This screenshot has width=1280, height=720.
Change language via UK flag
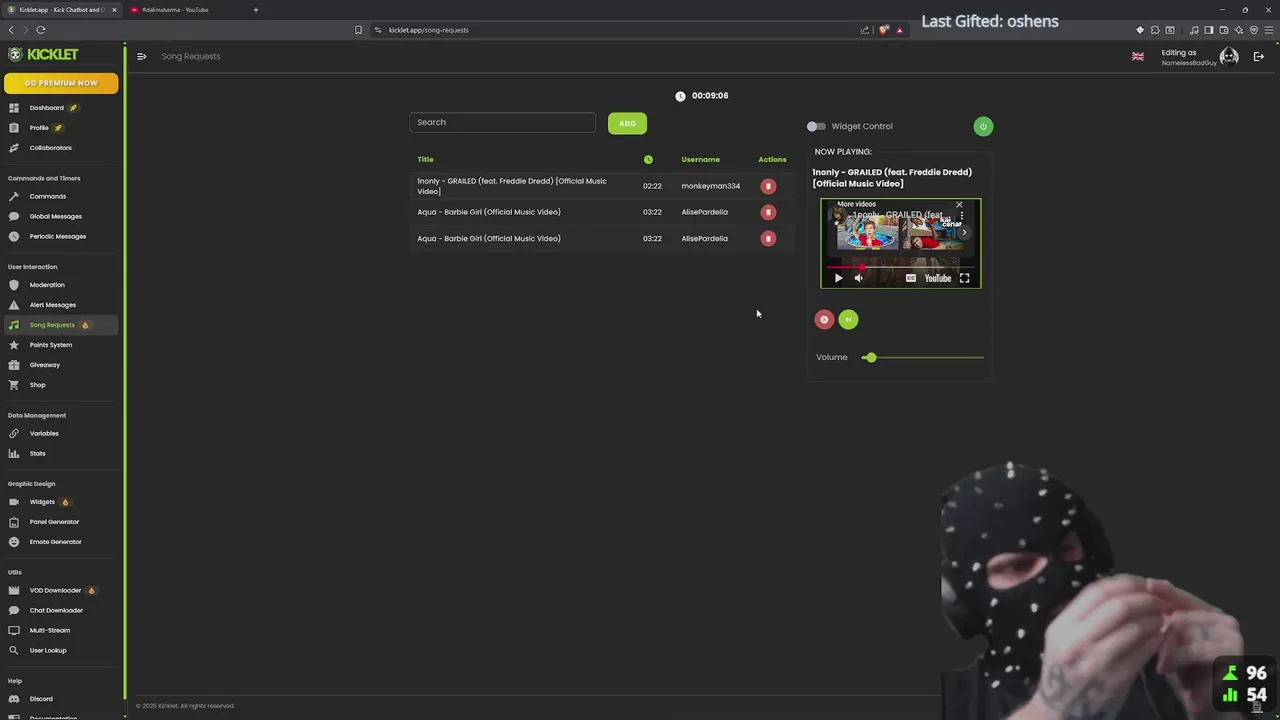pyautogui.click(x=1137, y=56)
